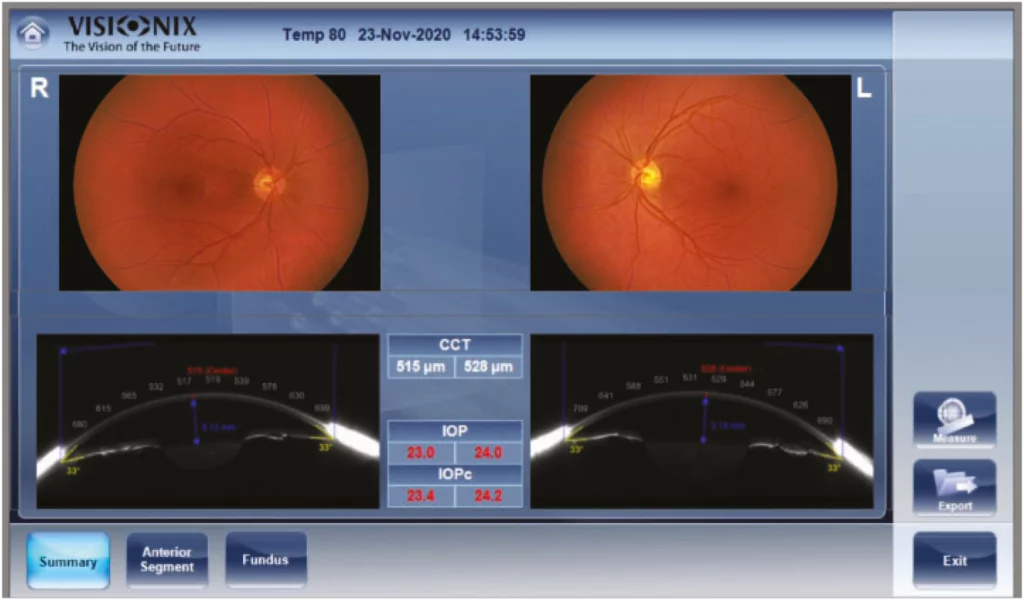Viewport: 1024px width, 600px height.
Task: Select the IOP reading of 23.0
Action: point(420,451)
